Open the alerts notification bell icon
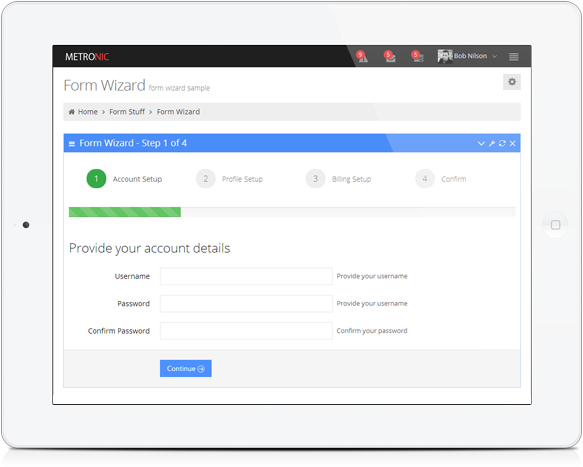 362,57
